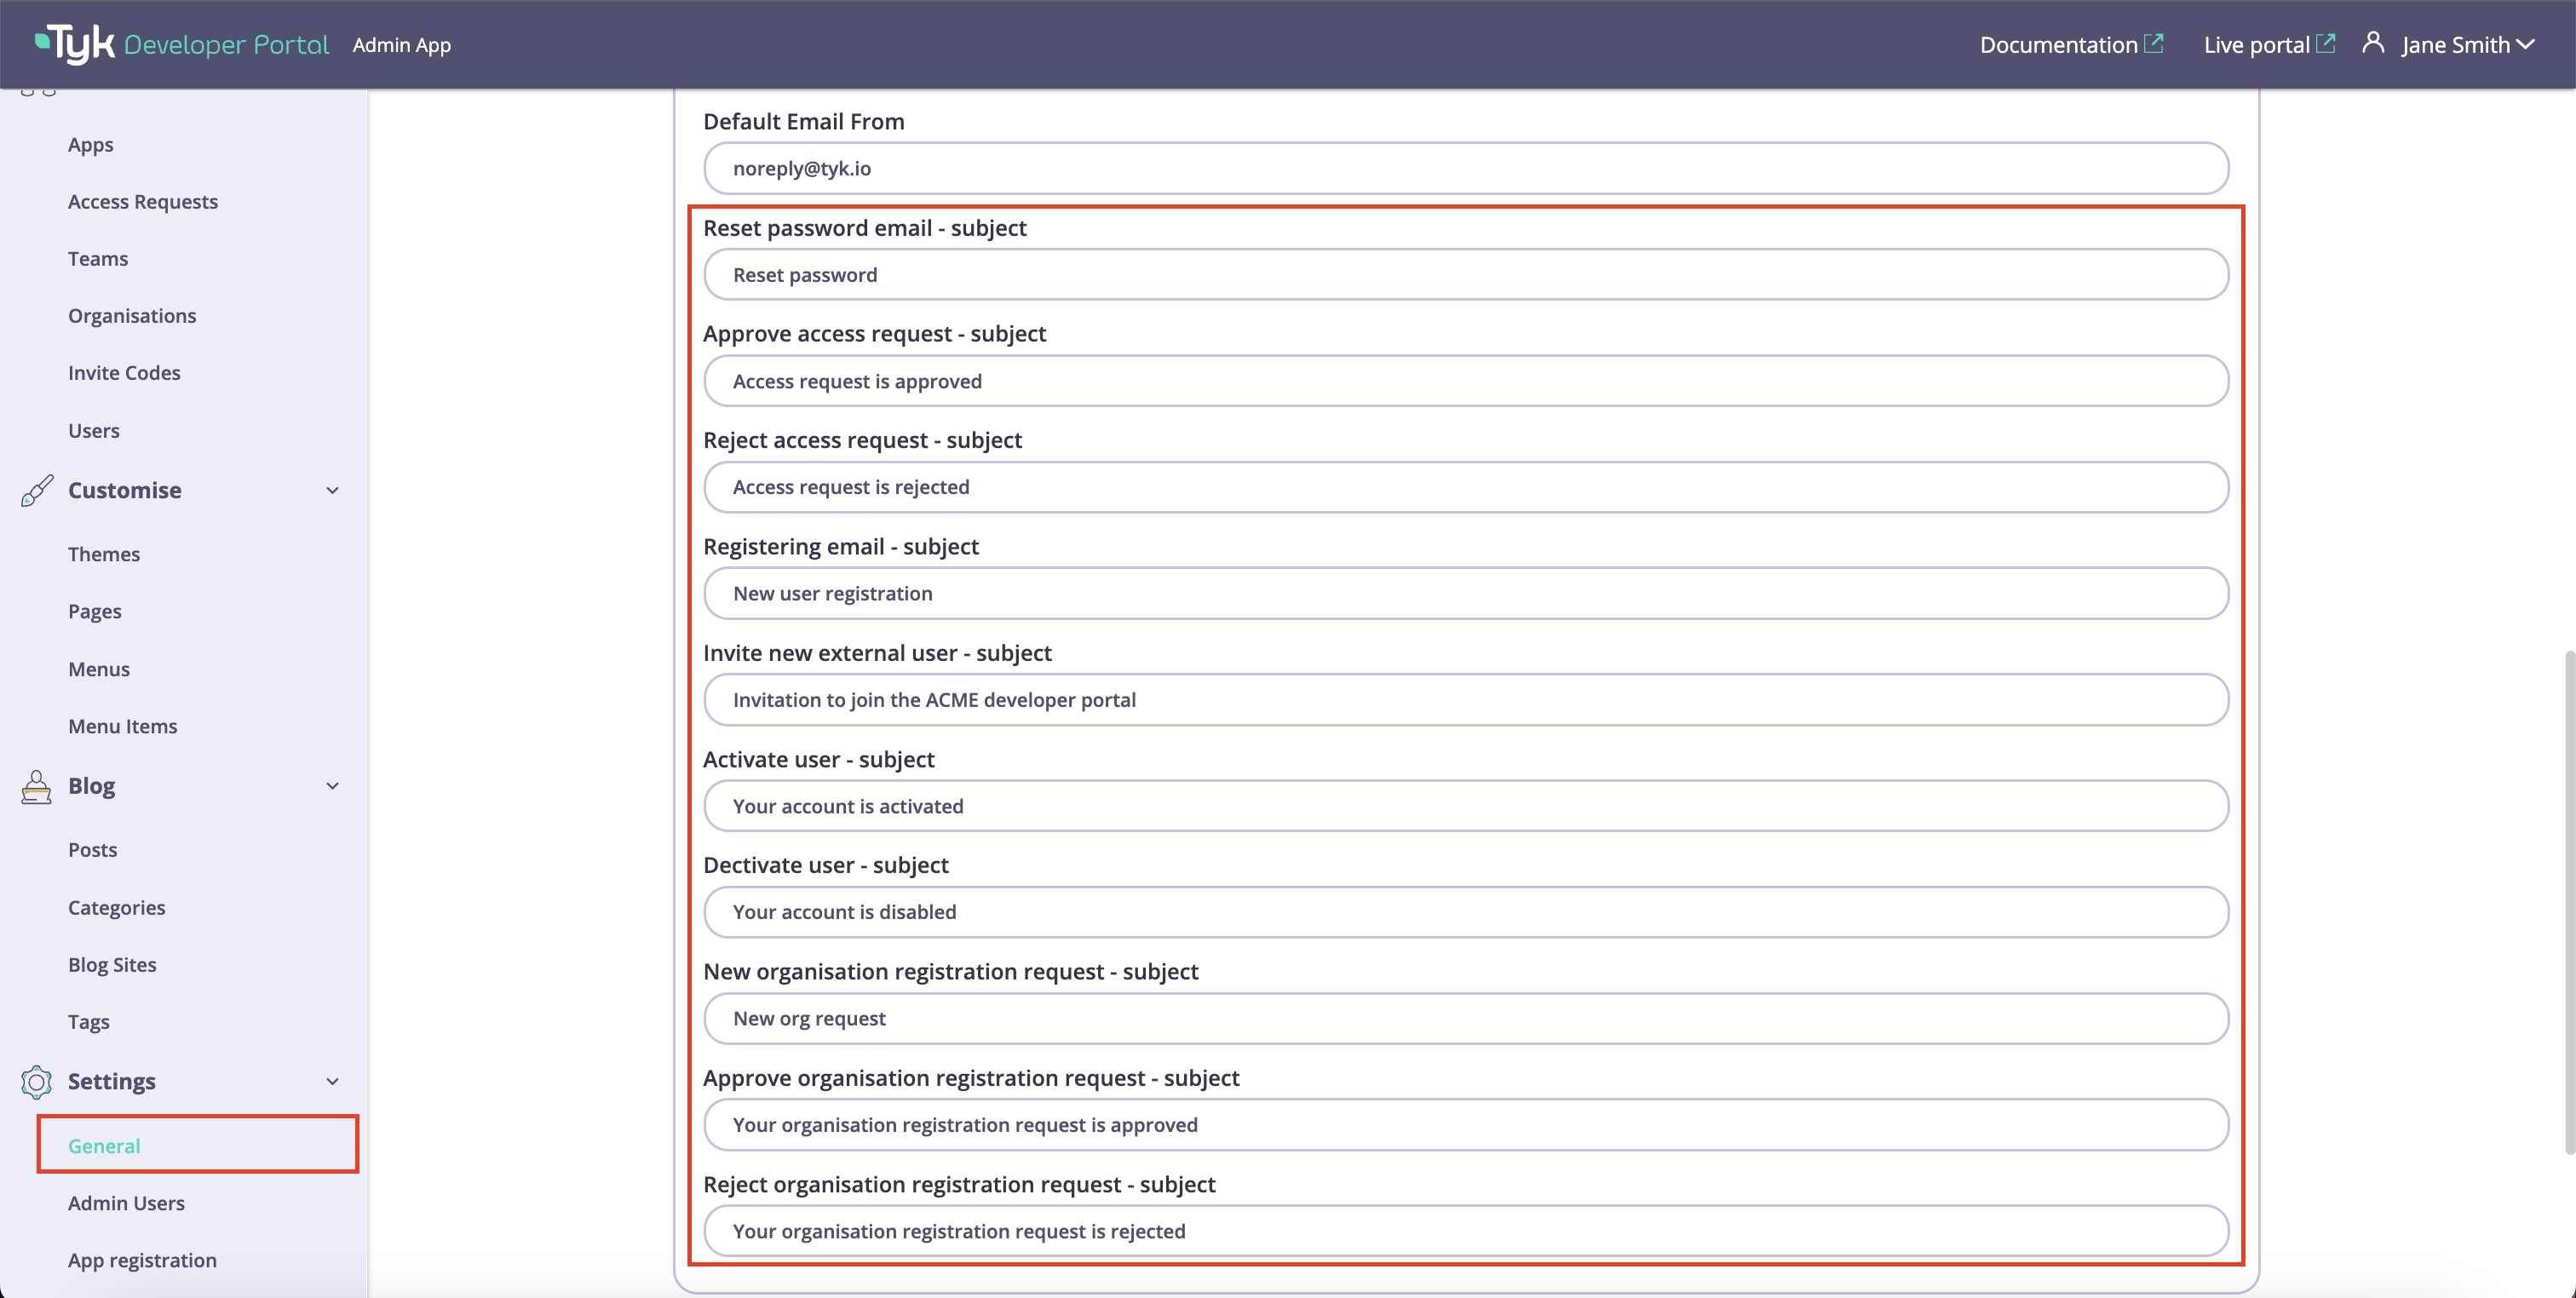The height and width of the screenshot is (1298, 2576).
Task: Collapse the Customise section chevron
Action: click(x=332, y=490)
